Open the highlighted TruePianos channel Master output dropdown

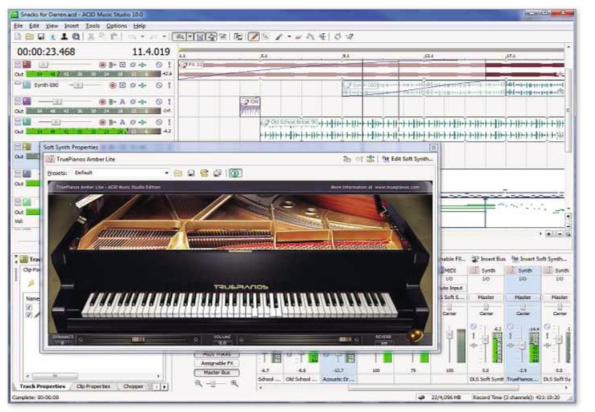pyautogui.click(x=523, y=297)
